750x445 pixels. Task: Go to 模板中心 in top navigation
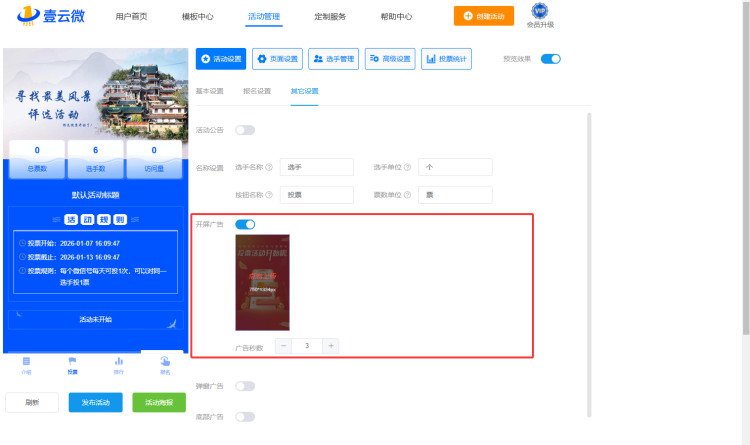coord(196,17)
